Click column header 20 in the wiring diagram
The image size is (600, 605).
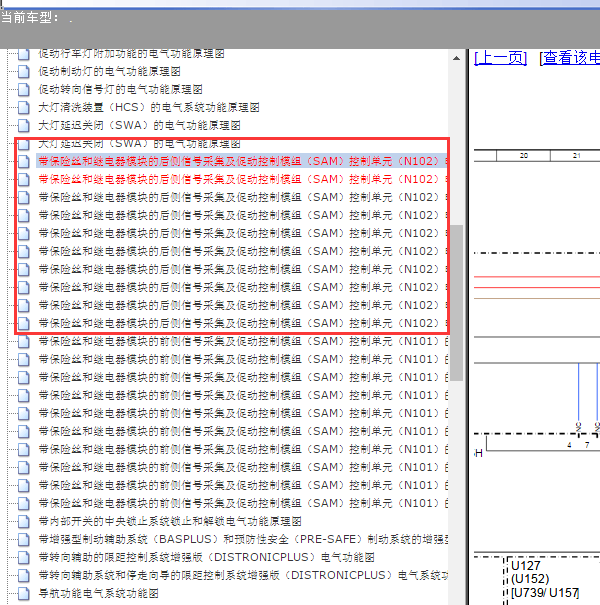click(x=523, y=155)
